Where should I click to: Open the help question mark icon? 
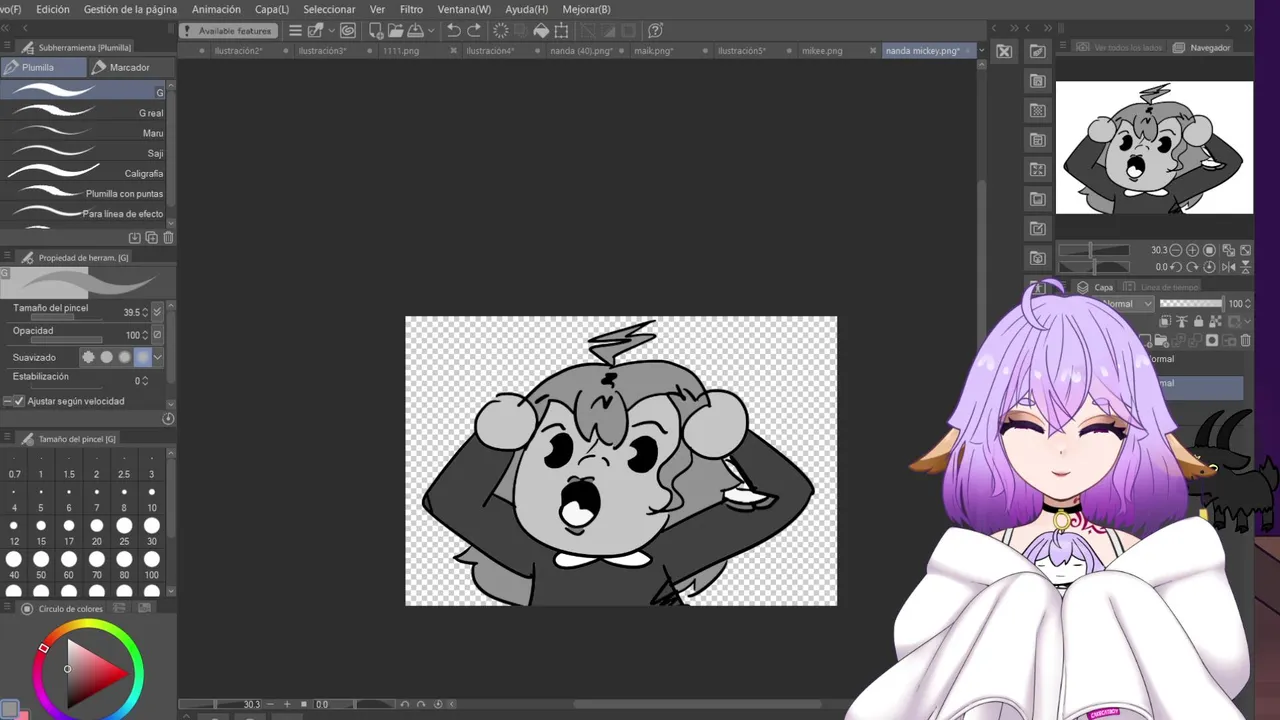(x=655, y=31)
